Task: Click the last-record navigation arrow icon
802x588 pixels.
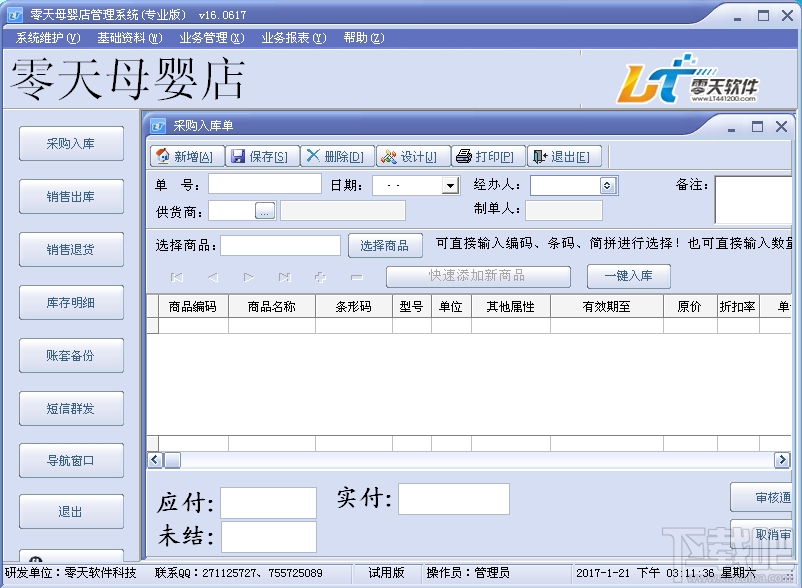Action: pos(285,276)
